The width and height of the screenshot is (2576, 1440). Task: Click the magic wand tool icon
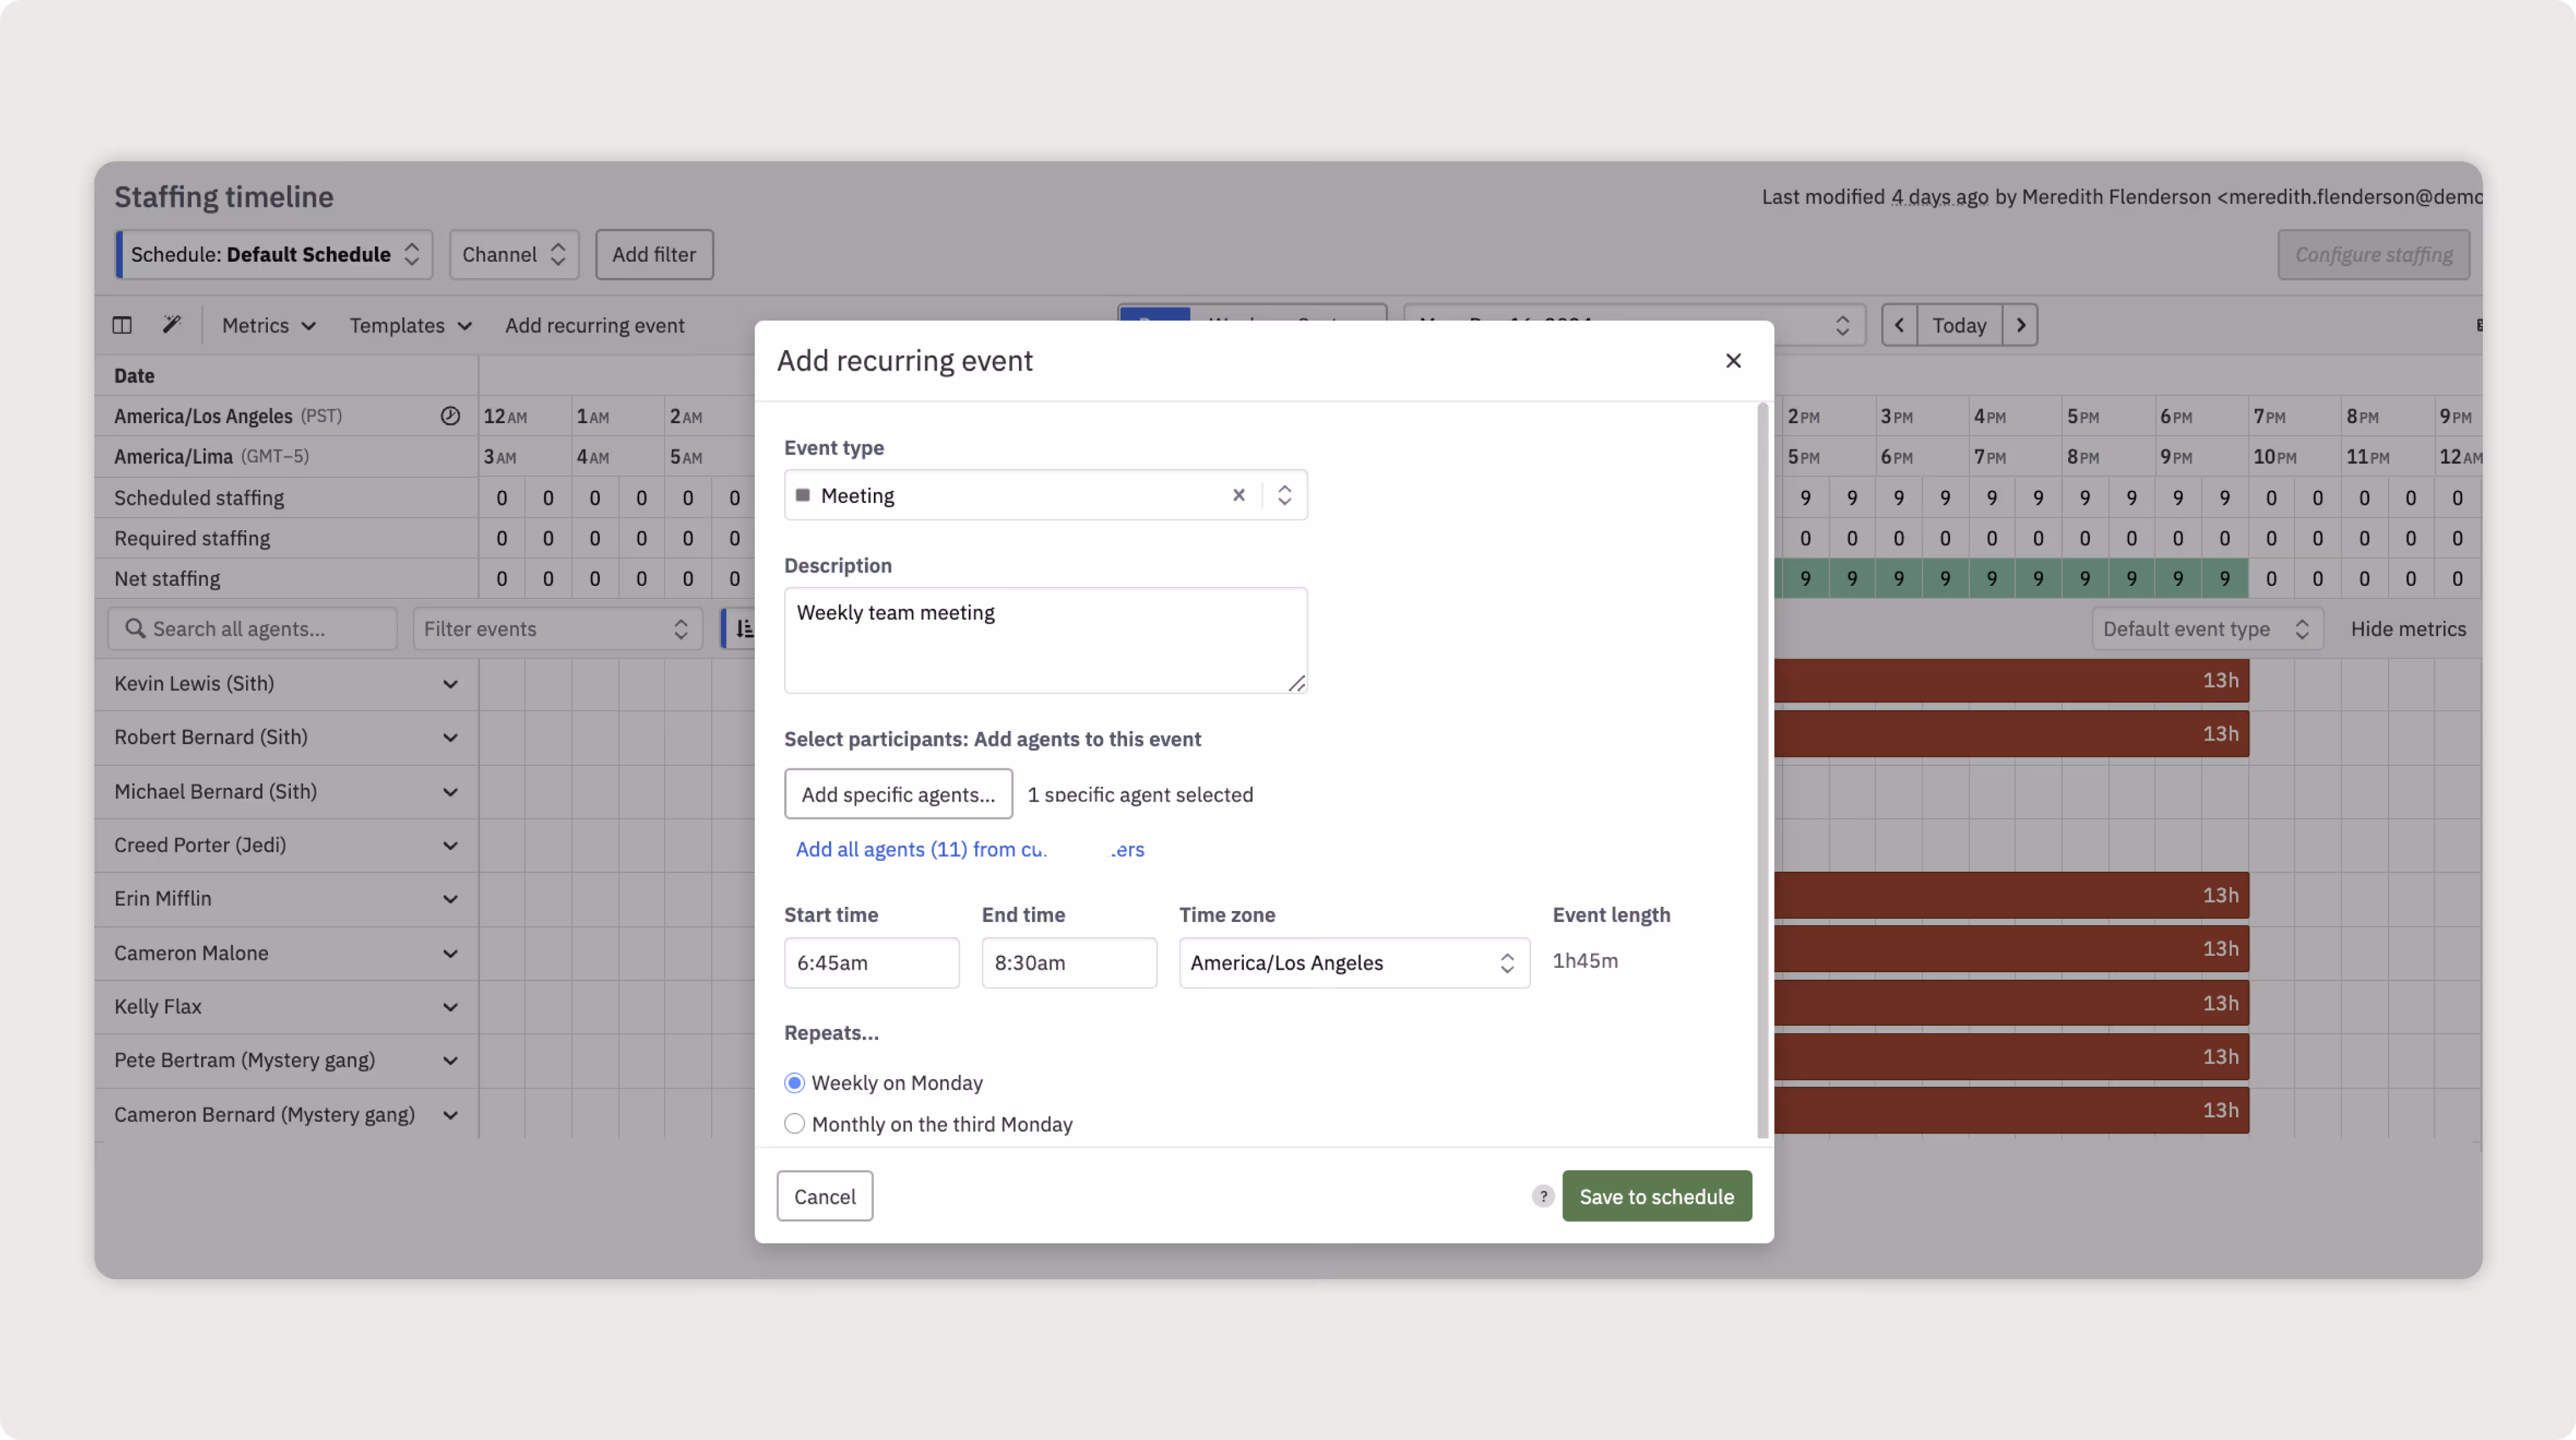tap(172, 325)
